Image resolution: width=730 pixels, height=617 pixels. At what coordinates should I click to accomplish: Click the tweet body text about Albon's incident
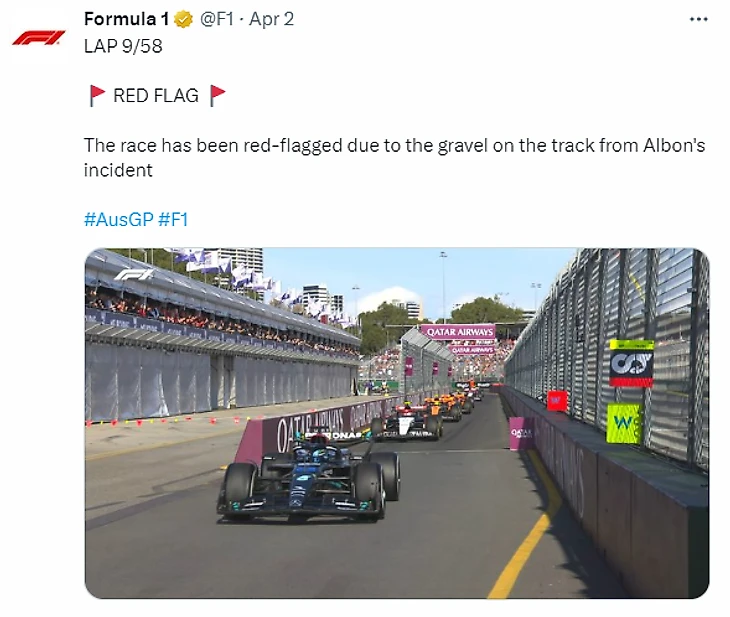coord(394,157)
